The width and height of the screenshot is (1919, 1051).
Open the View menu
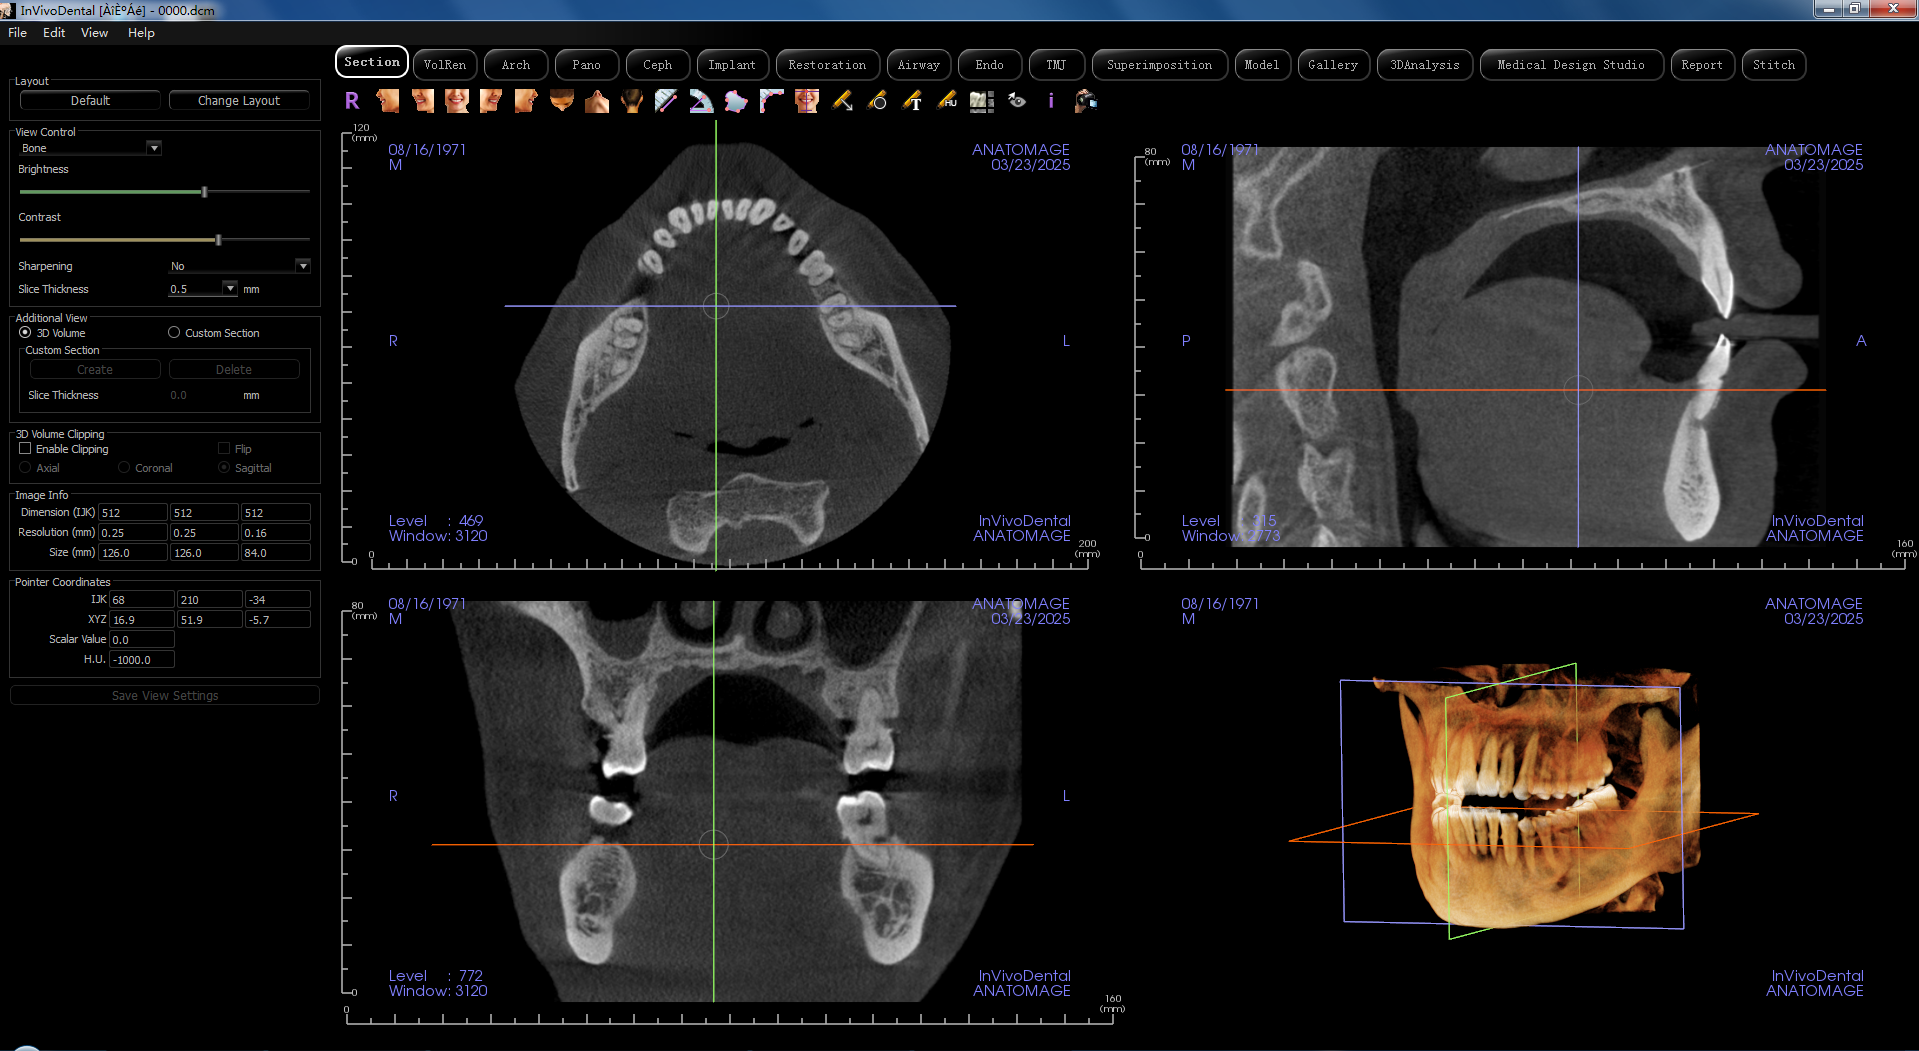click(94, 32)
